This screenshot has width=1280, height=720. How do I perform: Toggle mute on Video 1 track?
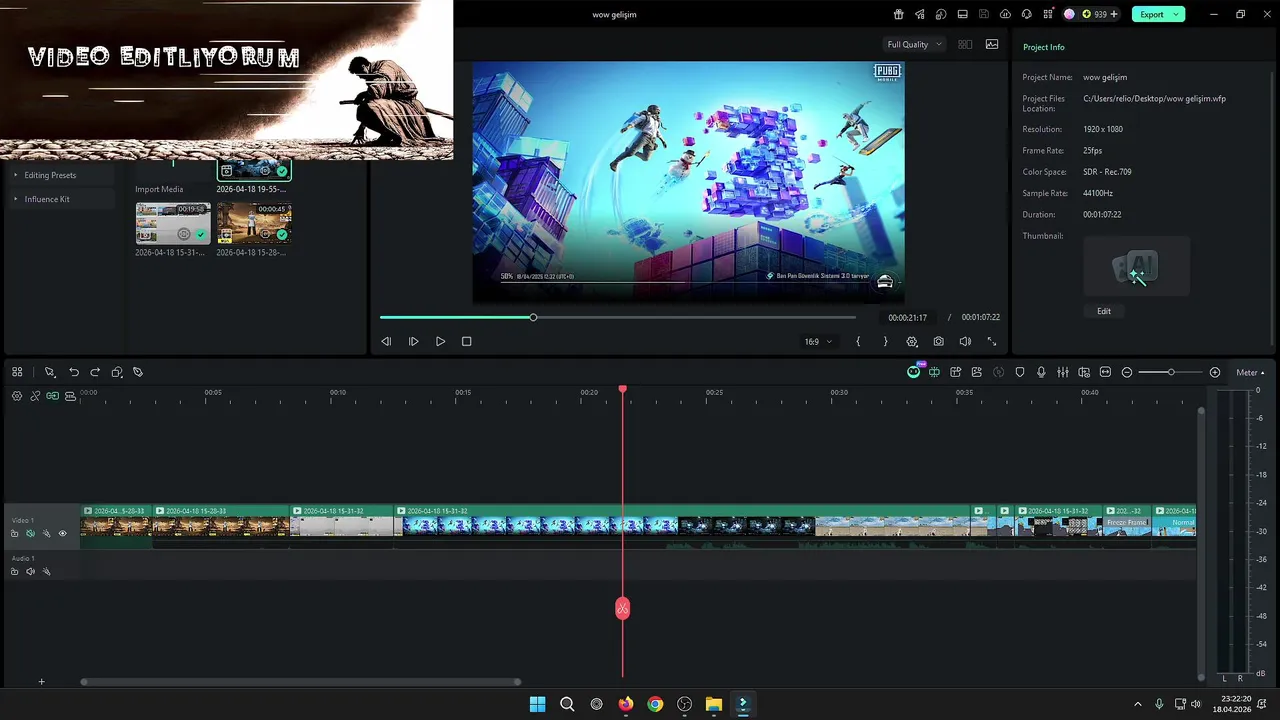(30, 534)
